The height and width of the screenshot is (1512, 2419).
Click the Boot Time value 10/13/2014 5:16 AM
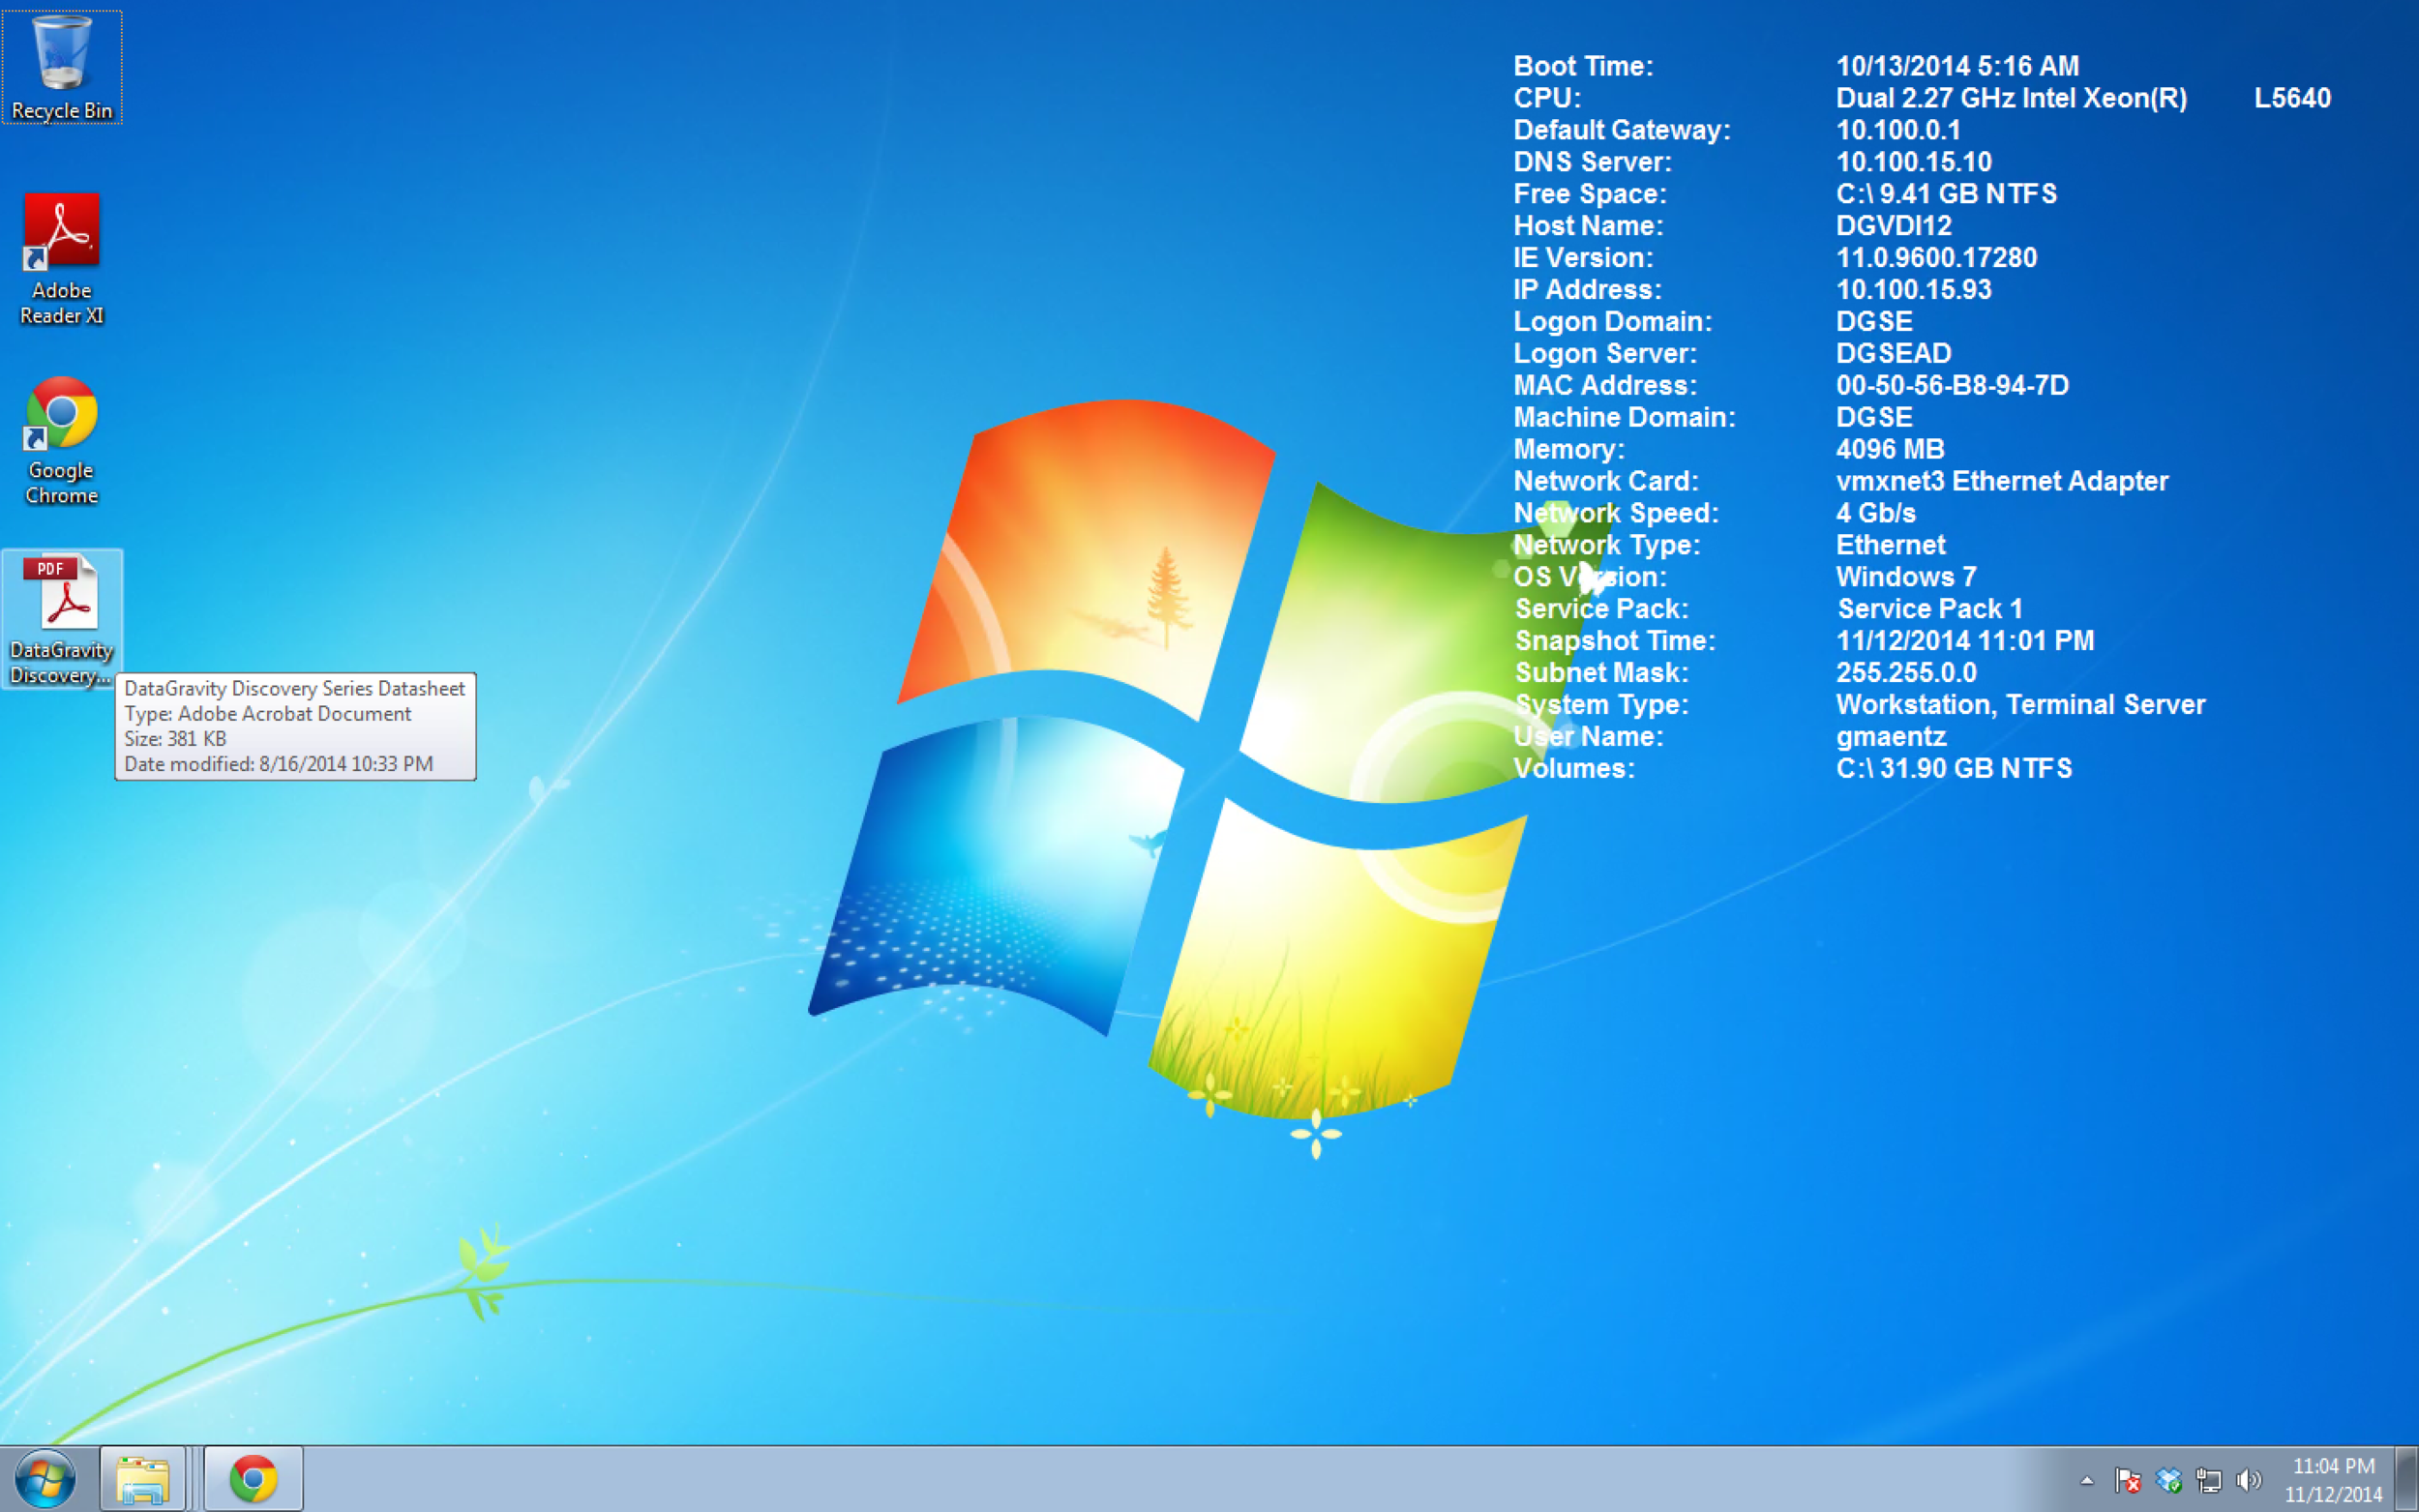(x=1957, y=66)
